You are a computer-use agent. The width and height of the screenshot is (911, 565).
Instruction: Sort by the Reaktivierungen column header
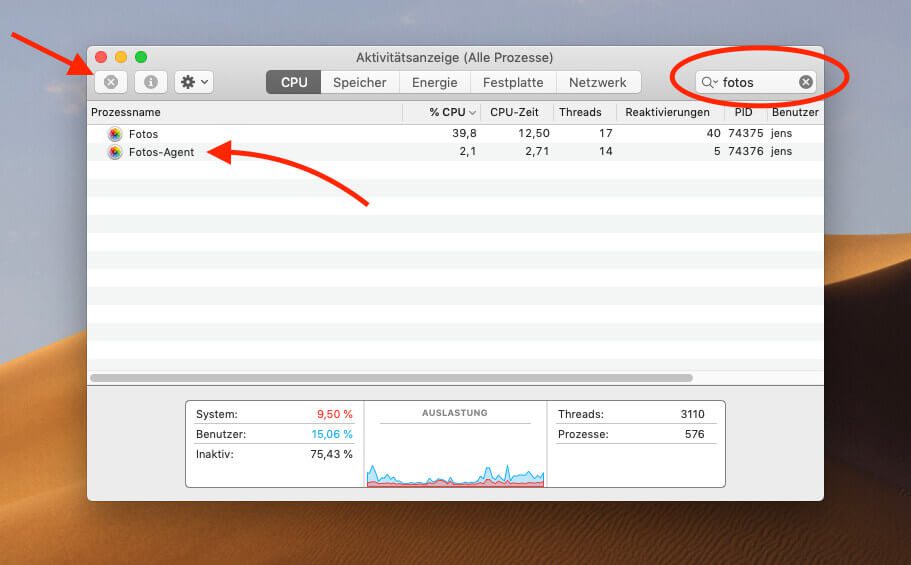pyautogui.click(x=668, y=112)
